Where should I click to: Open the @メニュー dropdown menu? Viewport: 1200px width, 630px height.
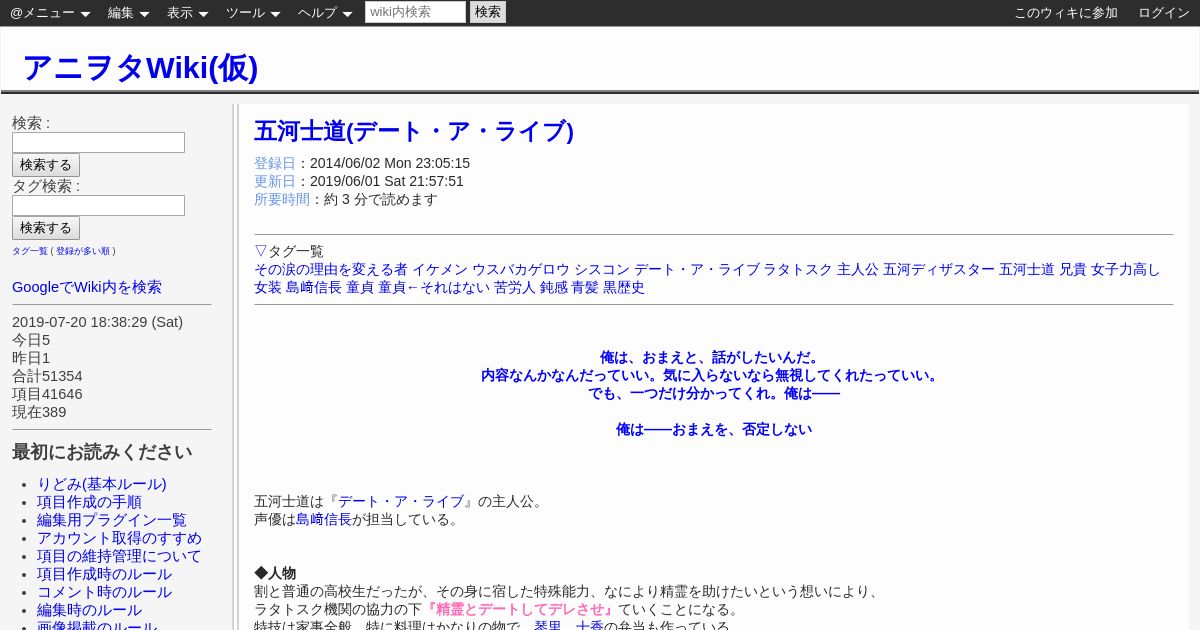(50, 13)
